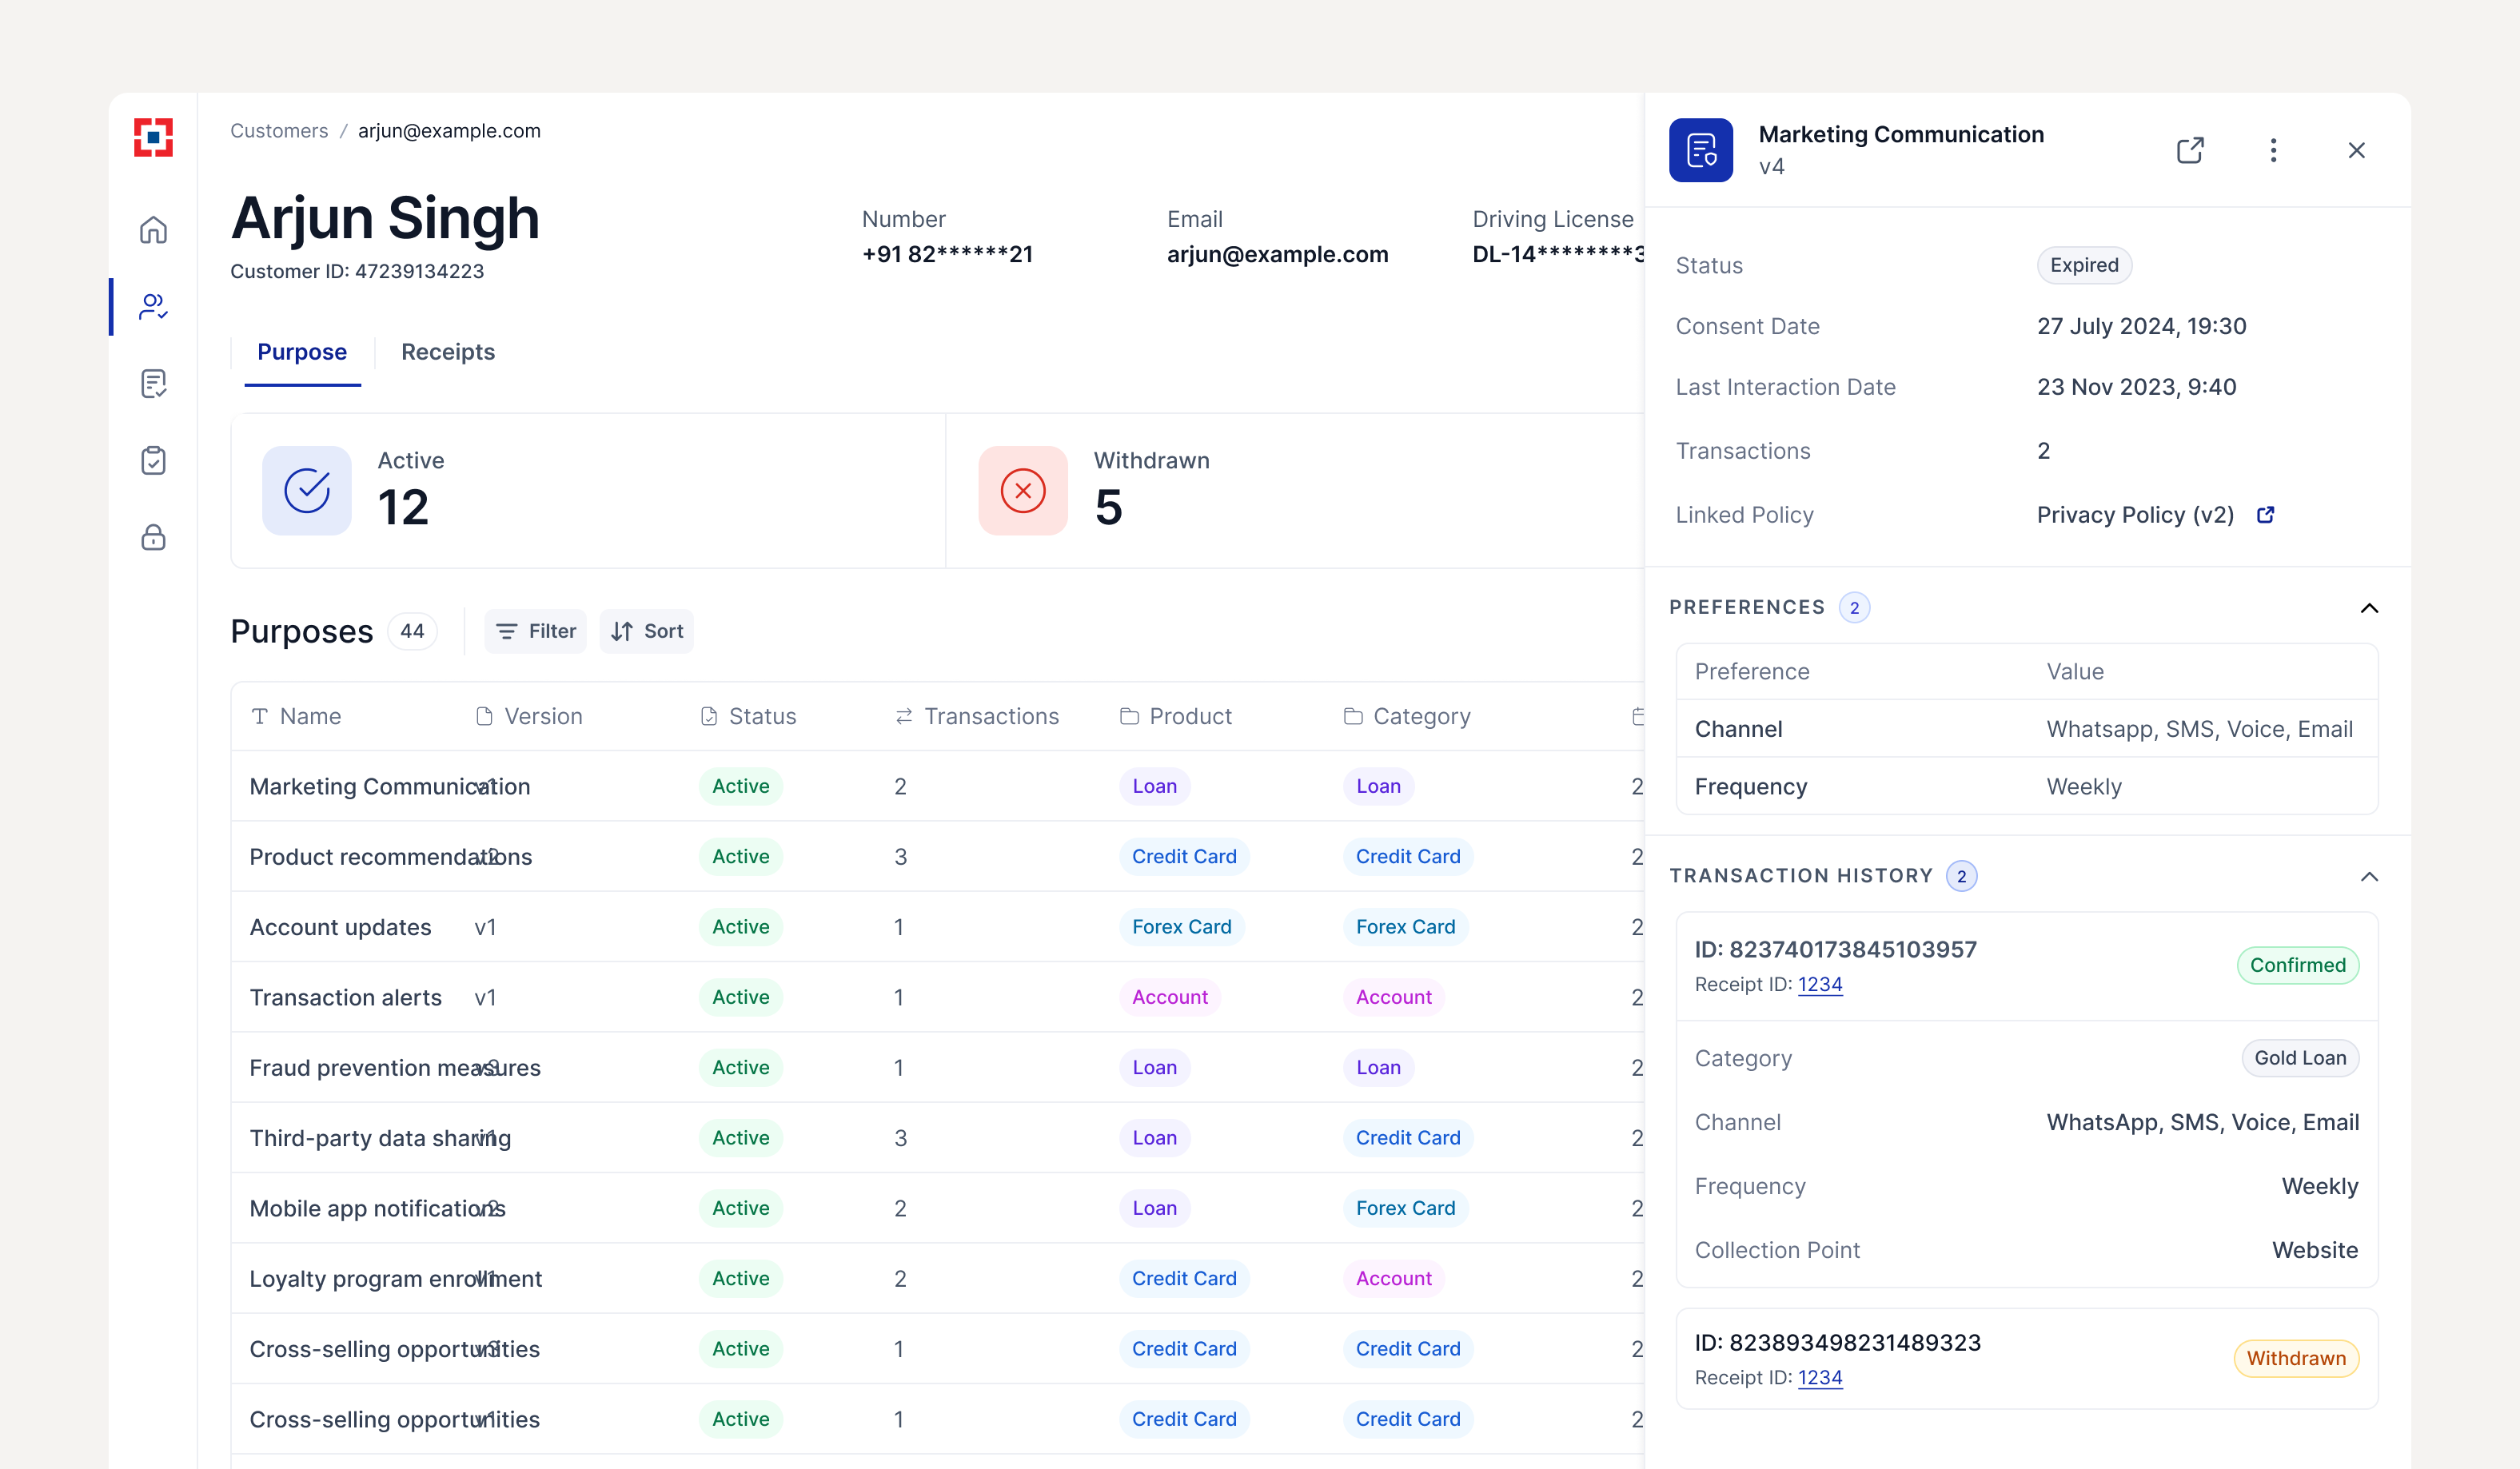2520x1469 pixels.
Task: Click the Channel preference row
Action: pos(2026,729)
